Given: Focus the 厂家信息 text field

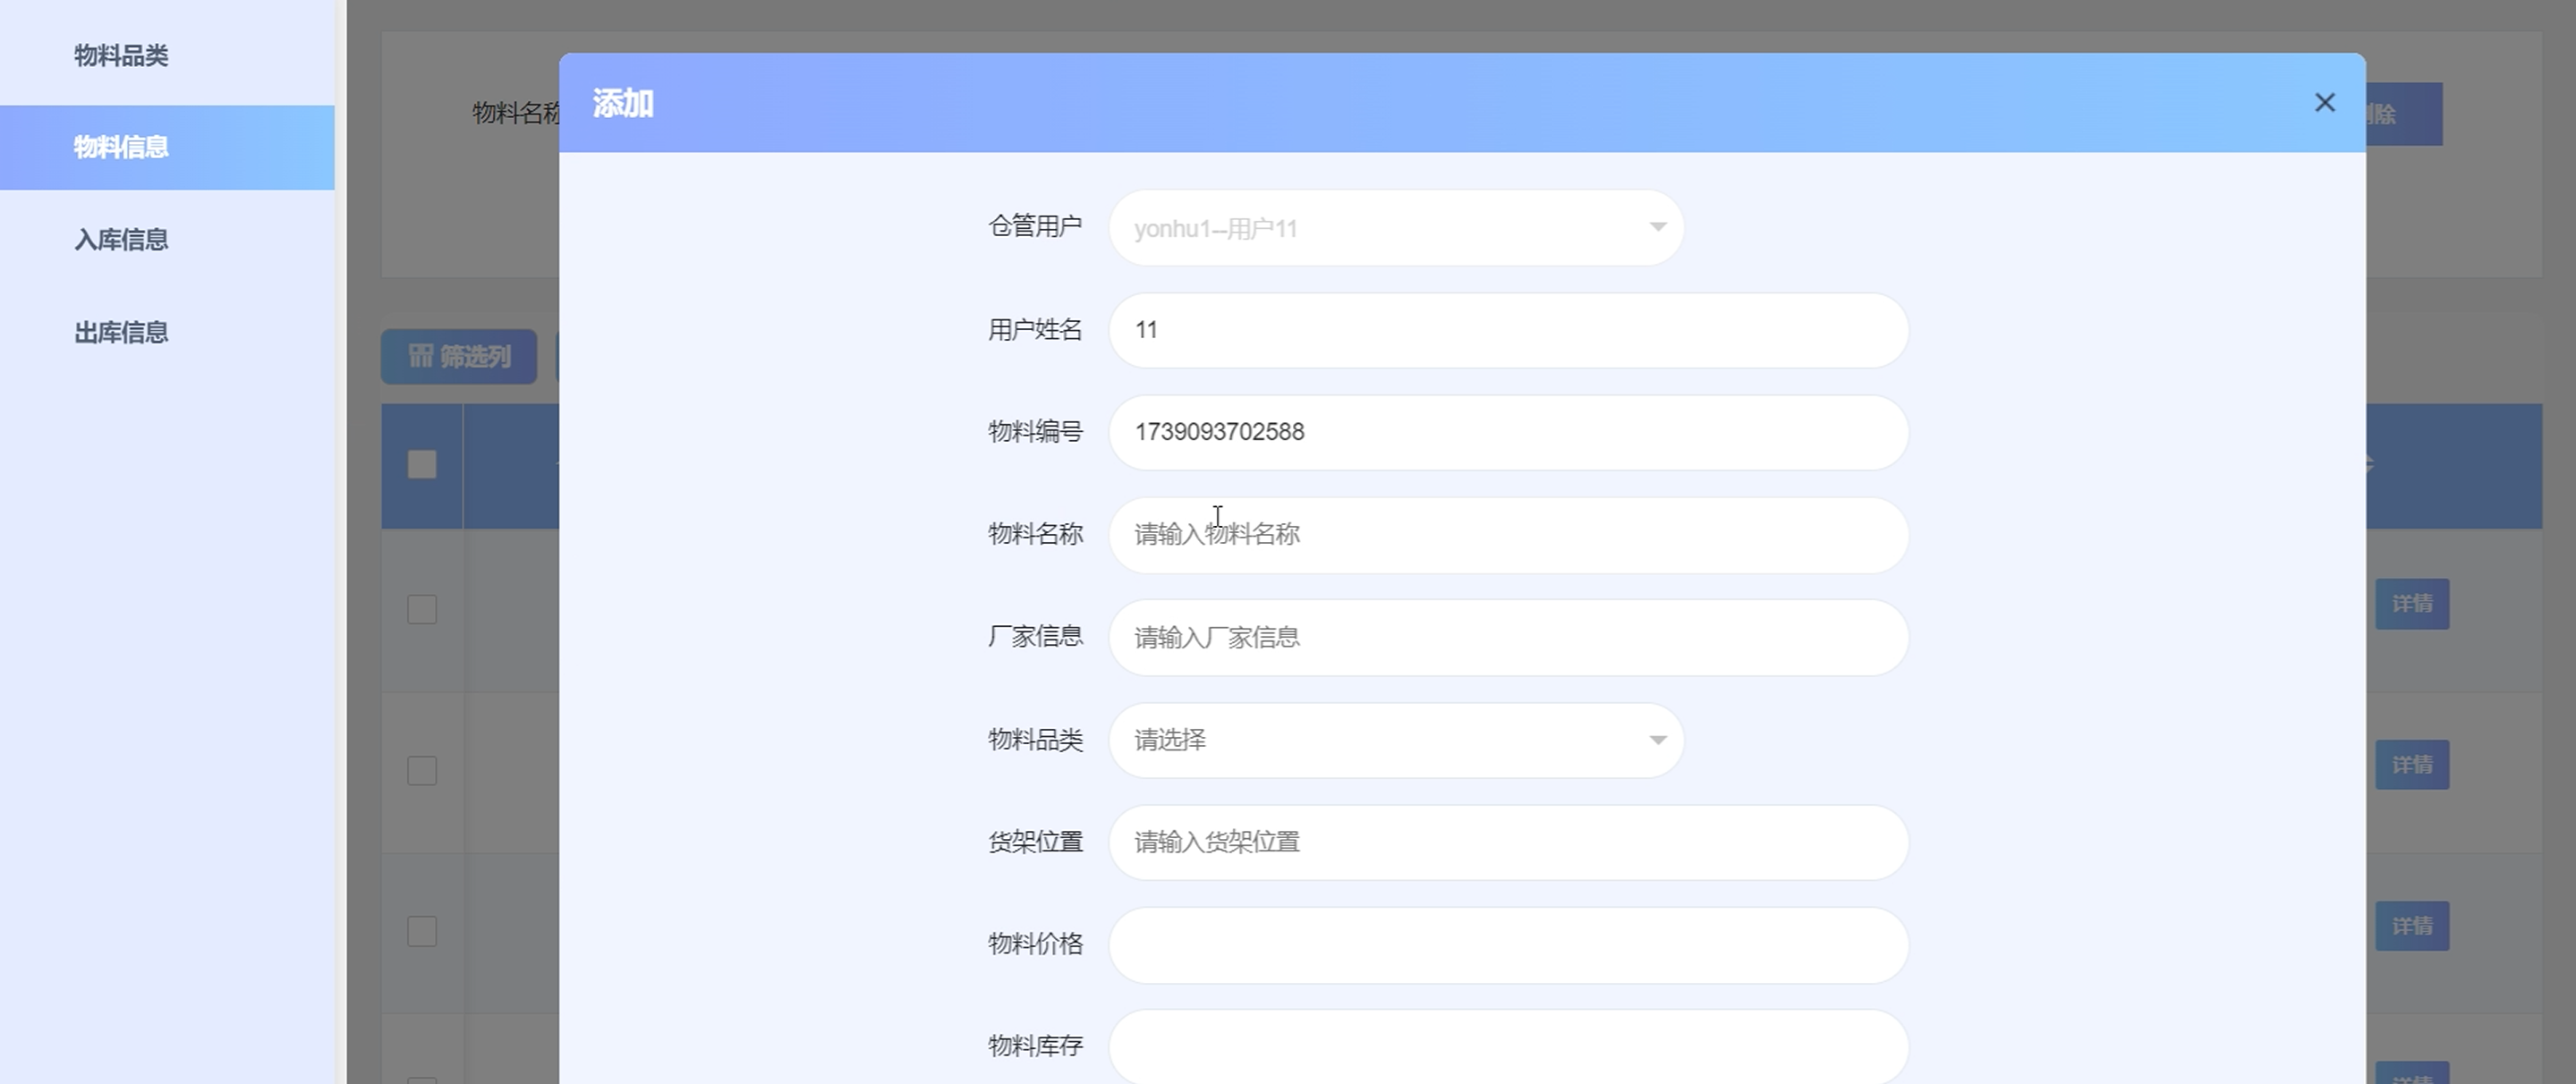Looking at the screenshot, I should pos(1507,637).
